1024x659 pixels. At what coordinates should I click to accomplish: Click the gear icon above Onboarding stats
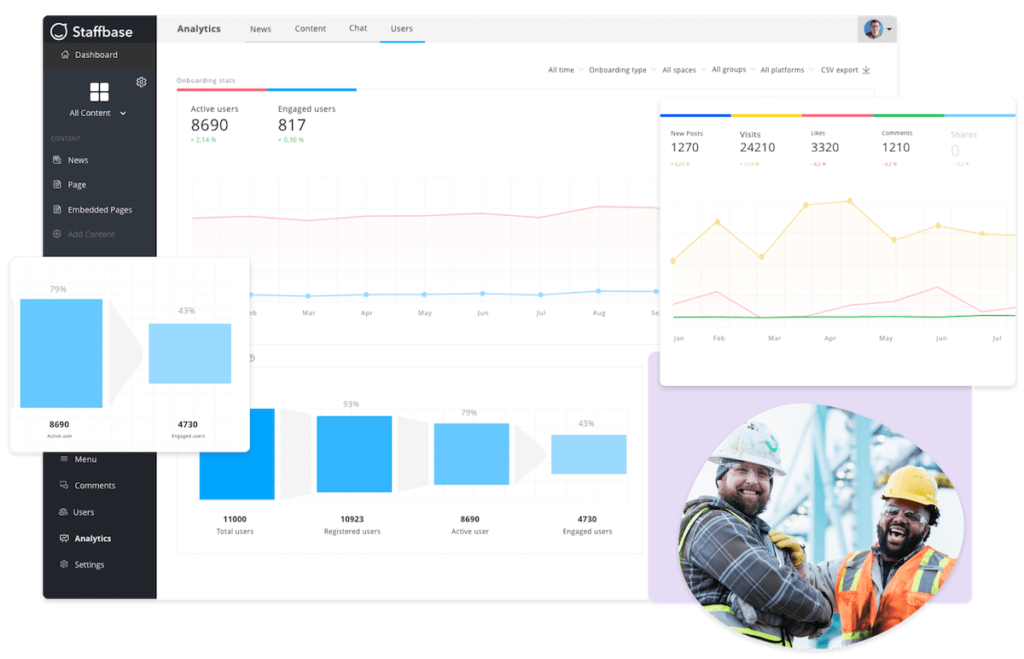(x=141, y=83)
